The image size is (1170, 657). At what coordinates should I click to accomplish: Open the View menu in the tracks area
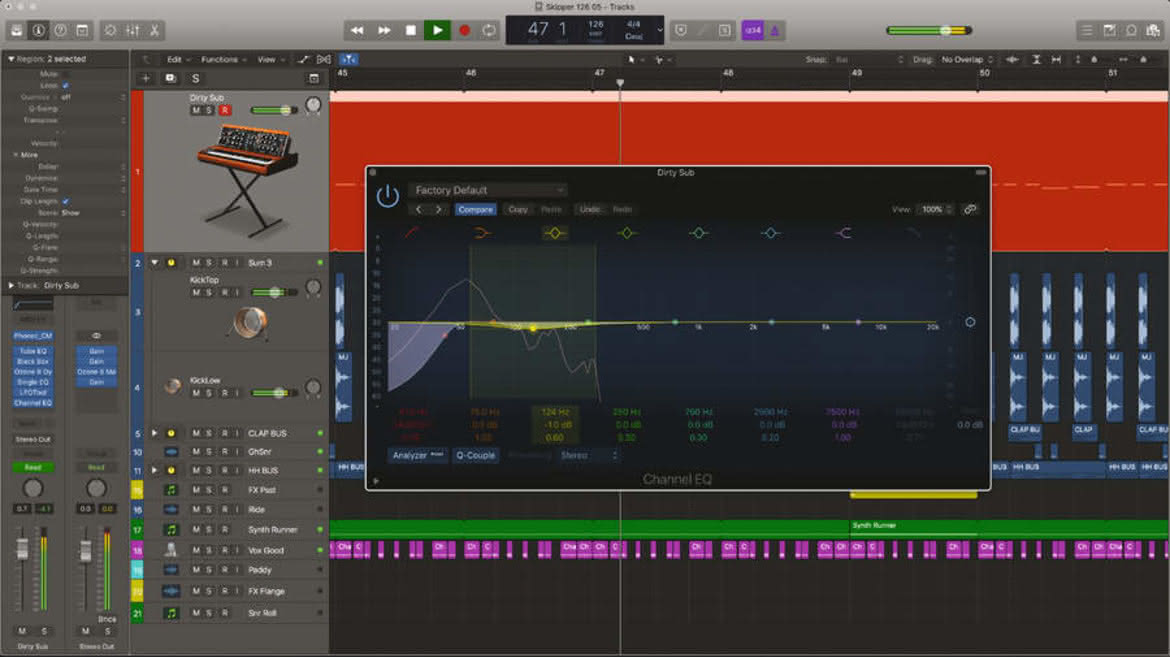point(271,60)
